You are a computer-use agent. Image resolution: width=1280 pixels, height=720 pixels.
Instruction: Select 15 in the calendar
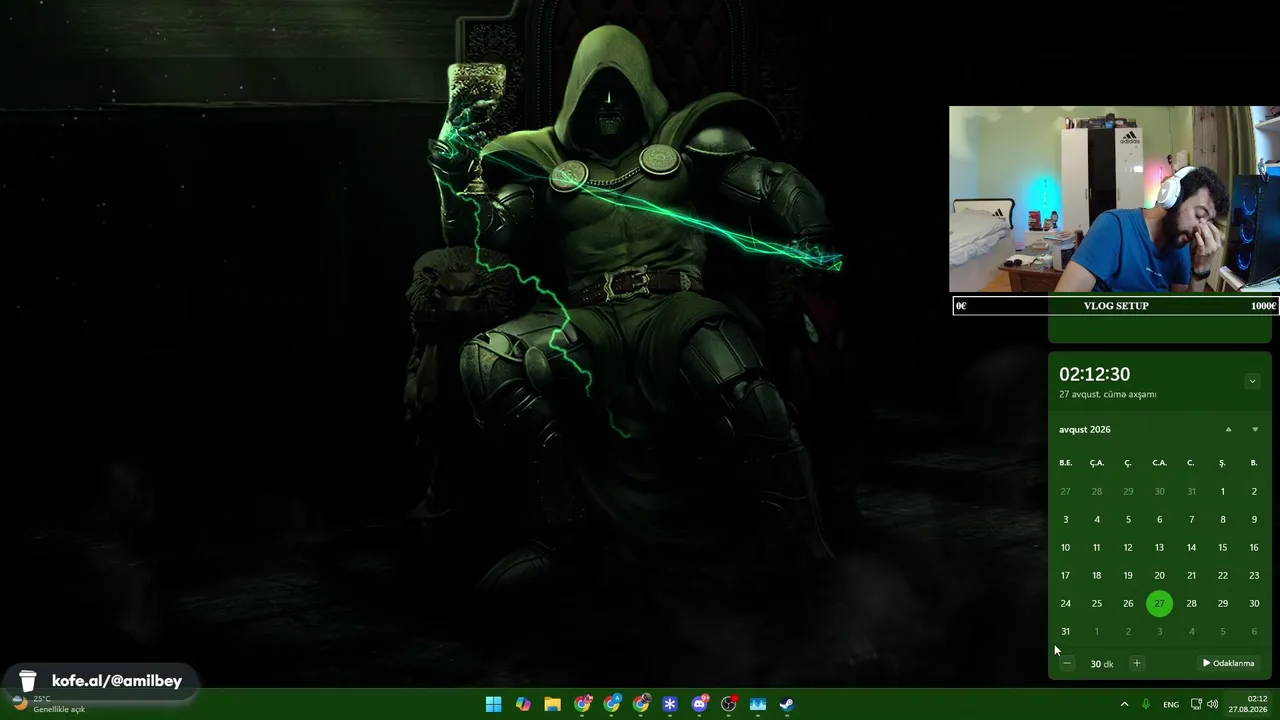pyautogui.click(x=1222, y=547)
